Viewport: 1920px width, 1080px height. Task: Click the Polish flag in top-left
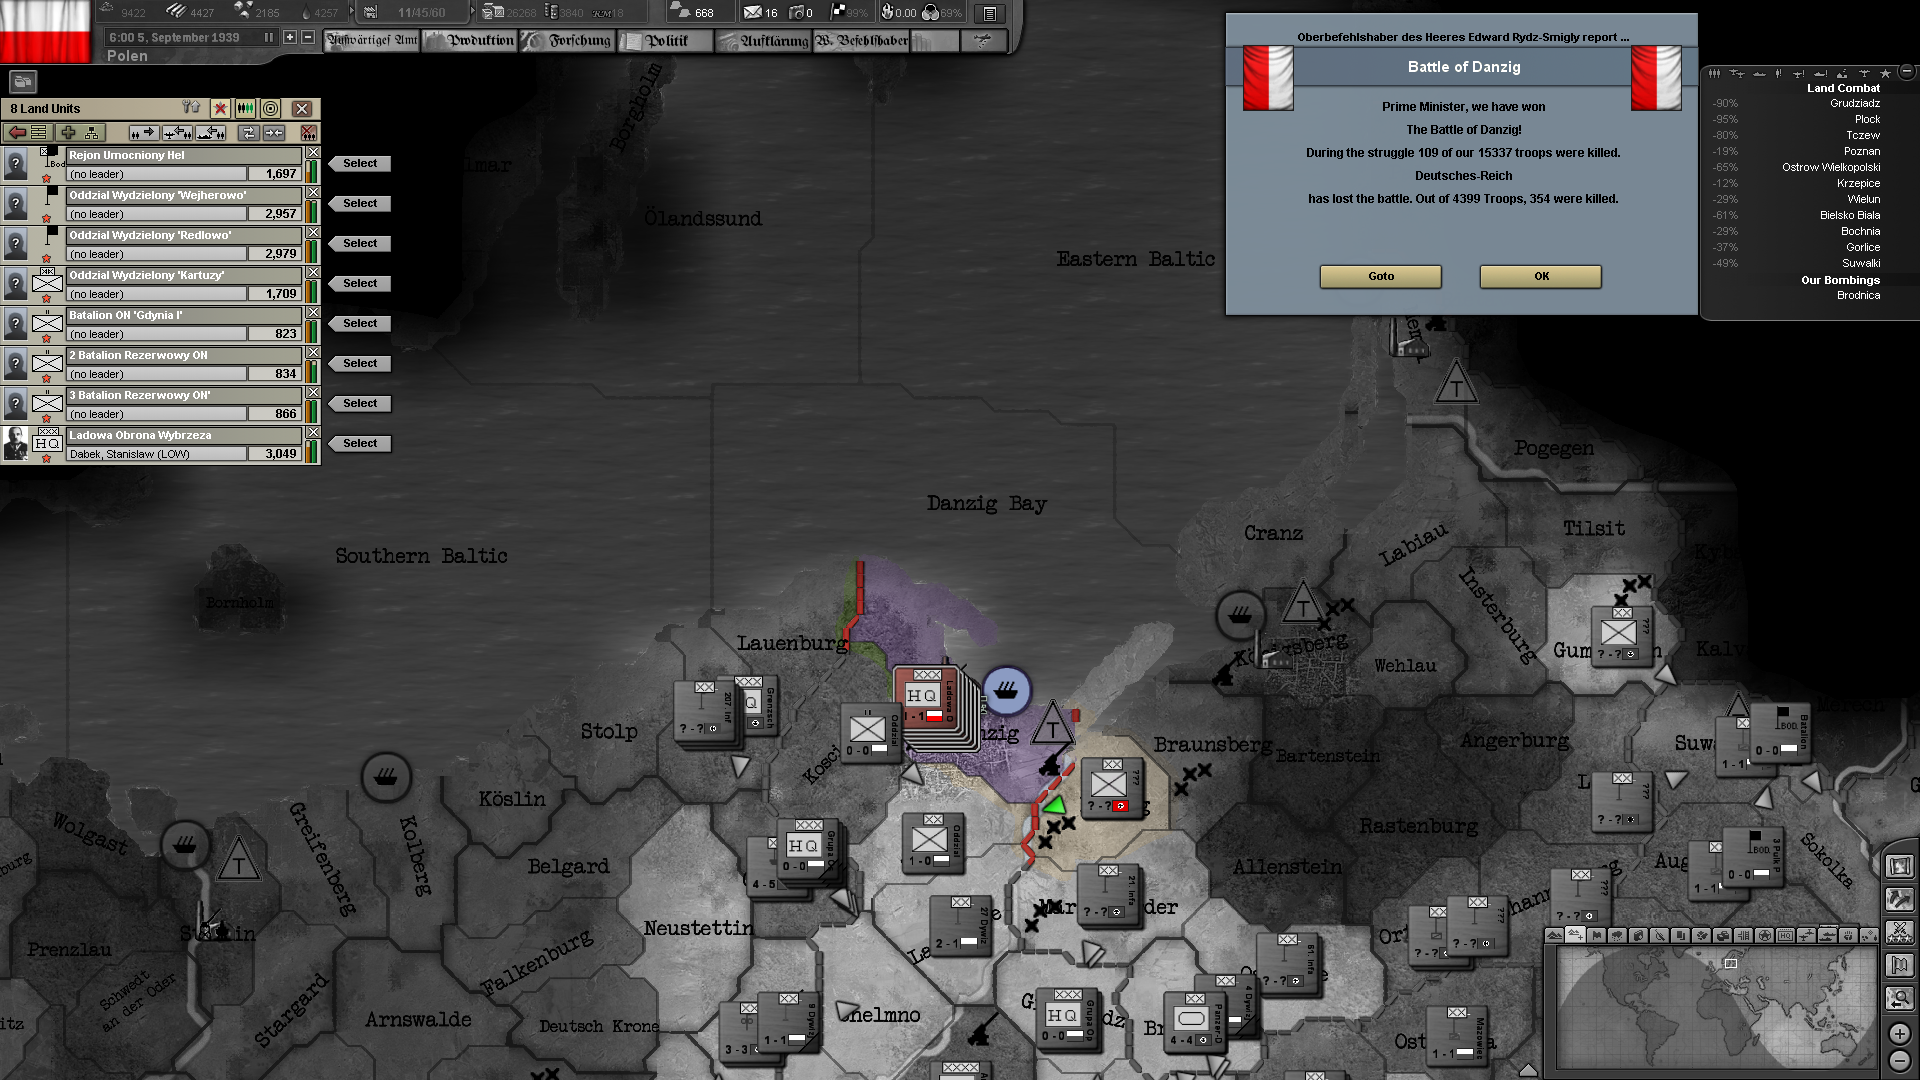pyautogui.click(x=45, y=31)
